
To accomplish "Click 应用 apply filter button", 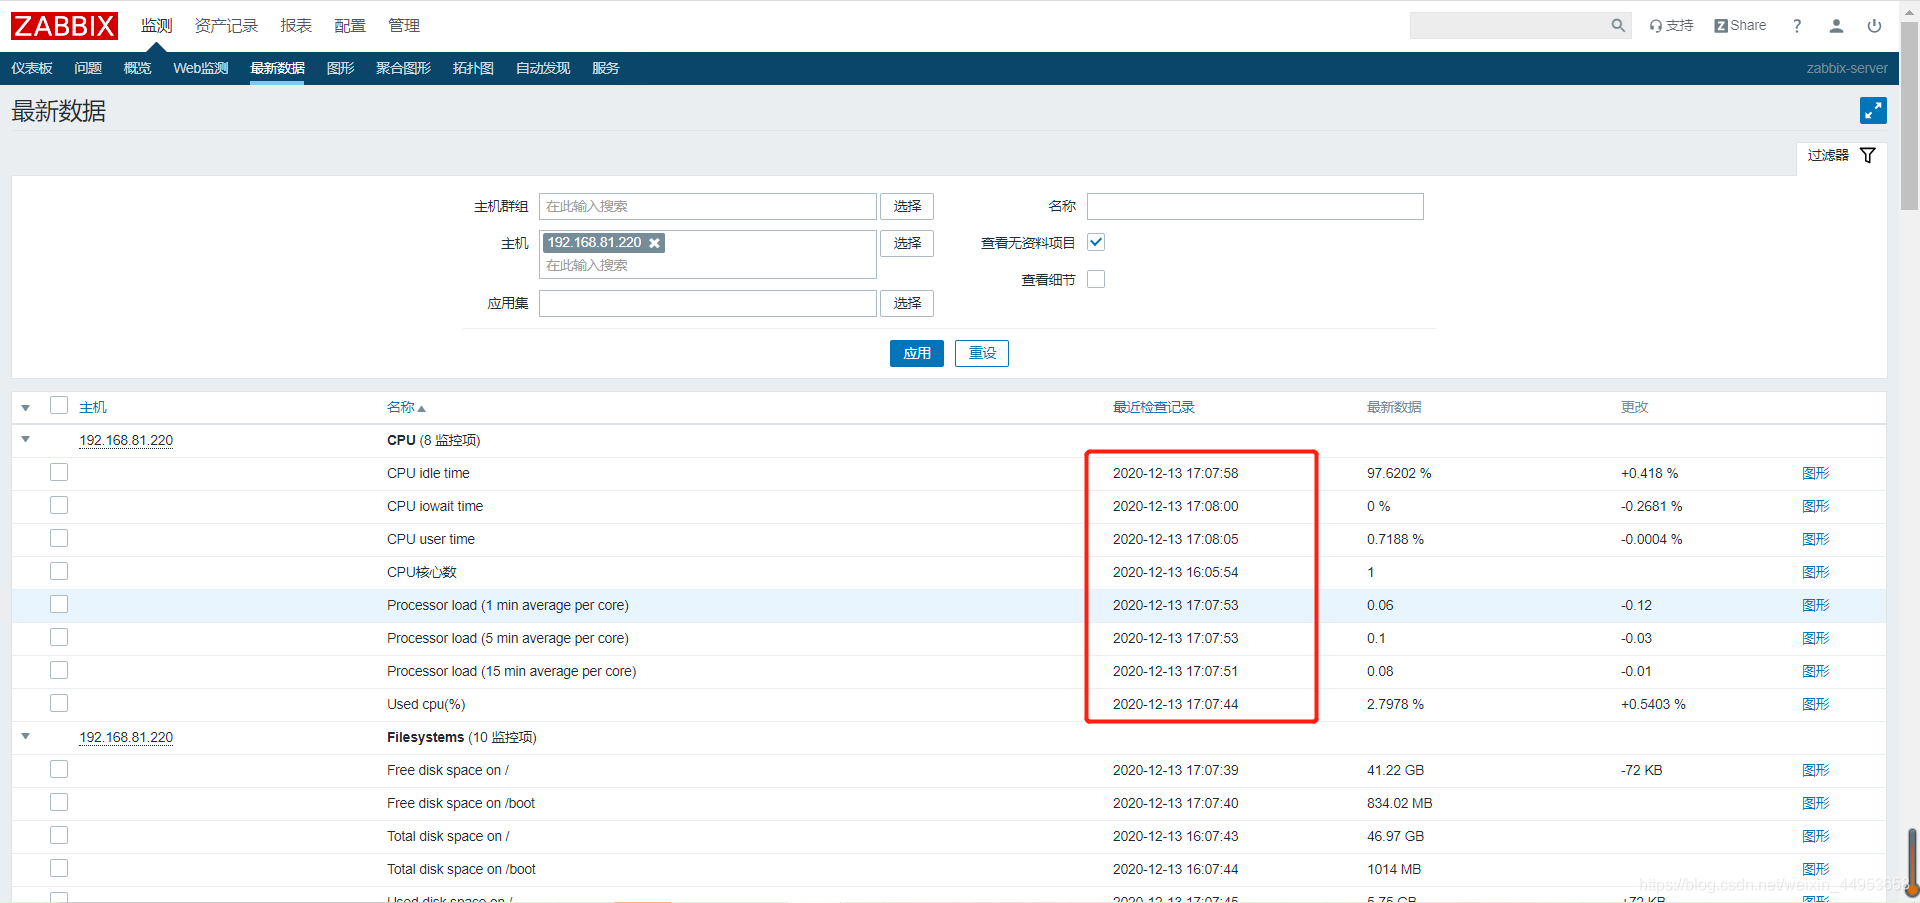I will [x=917, y=353].
